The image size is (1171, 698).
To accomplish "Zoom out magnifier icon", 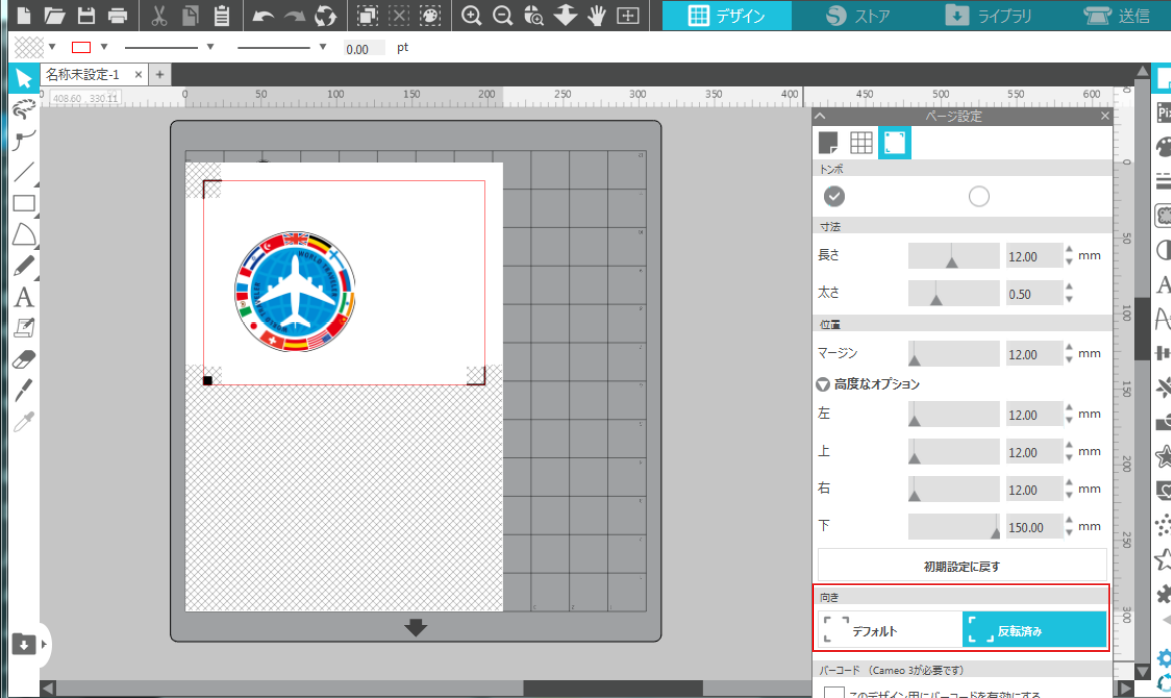I will [x=503, y=15].
